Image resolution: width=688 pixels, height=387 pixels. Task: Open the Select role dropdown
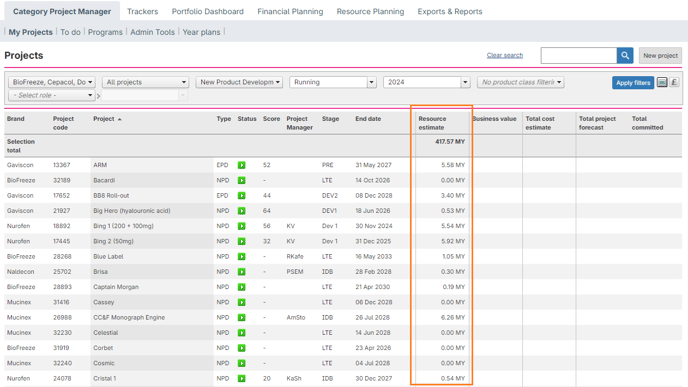tap(52, 95)
